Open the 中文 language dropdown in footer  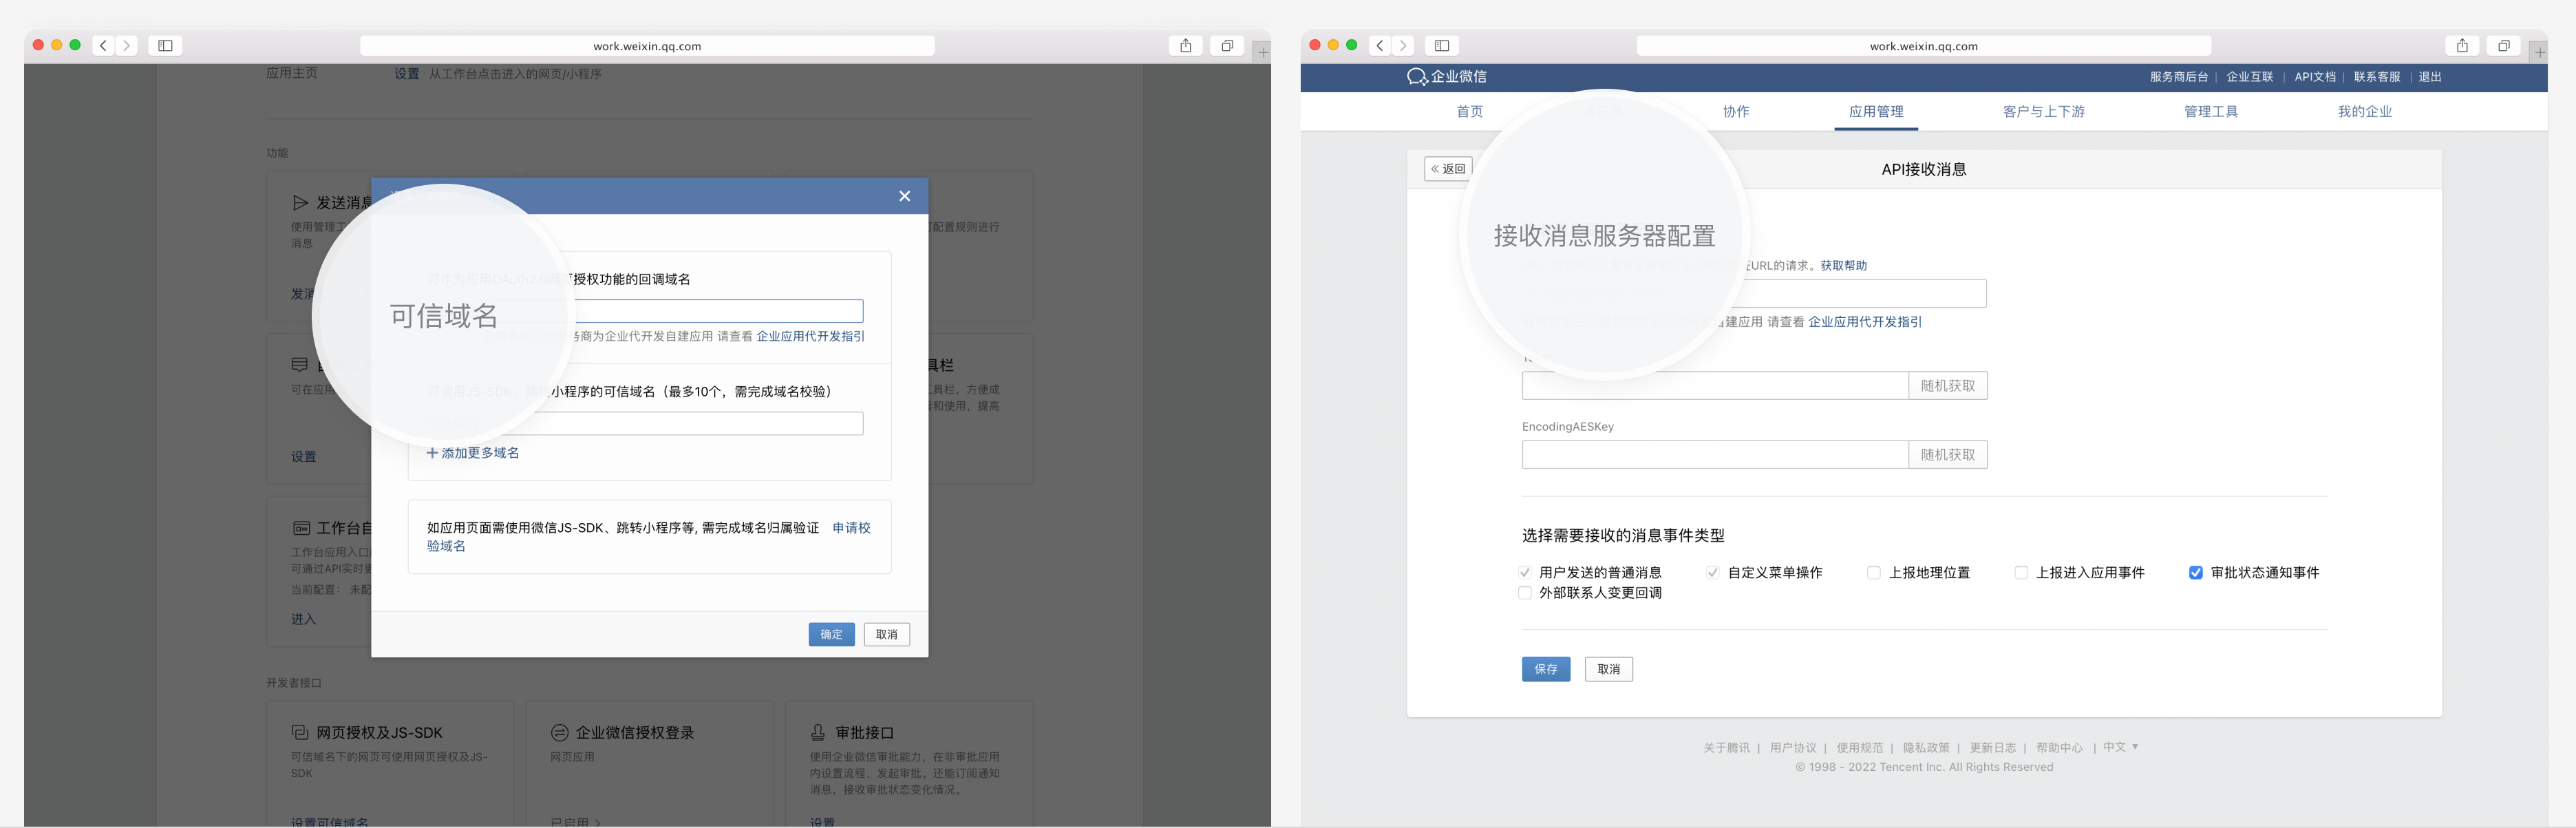(x=2120, y=747)
